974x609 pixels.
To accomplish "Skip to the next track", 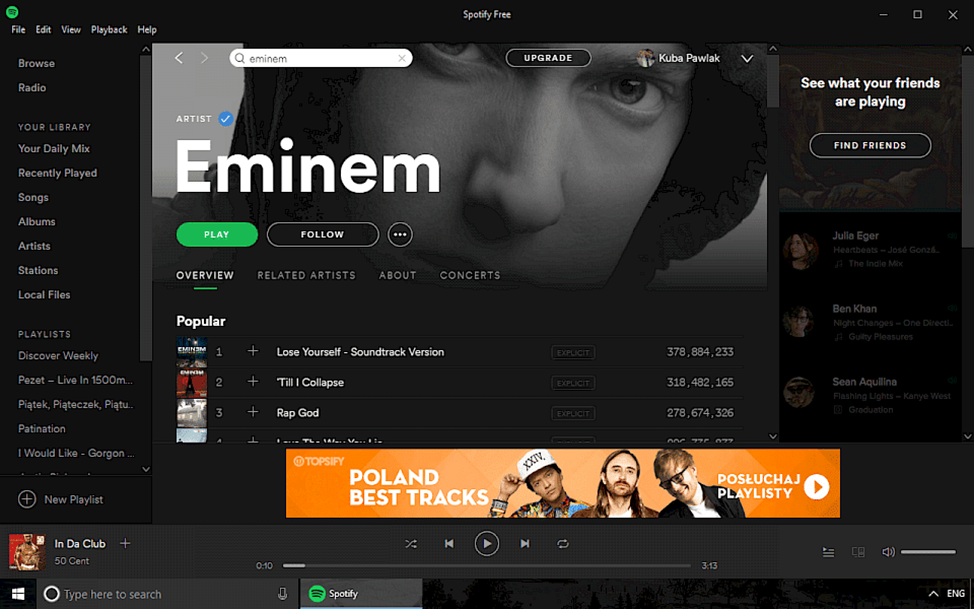I will point(525,544).
